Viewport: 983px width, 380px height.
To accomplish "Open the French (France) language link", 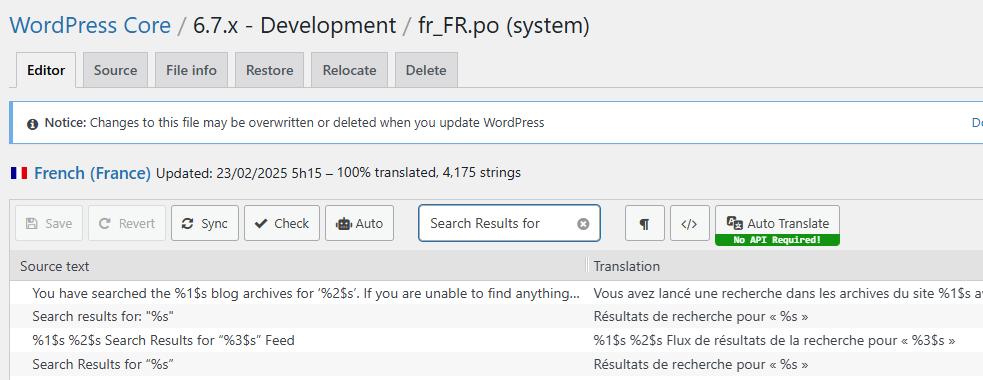I will [92, 173].
